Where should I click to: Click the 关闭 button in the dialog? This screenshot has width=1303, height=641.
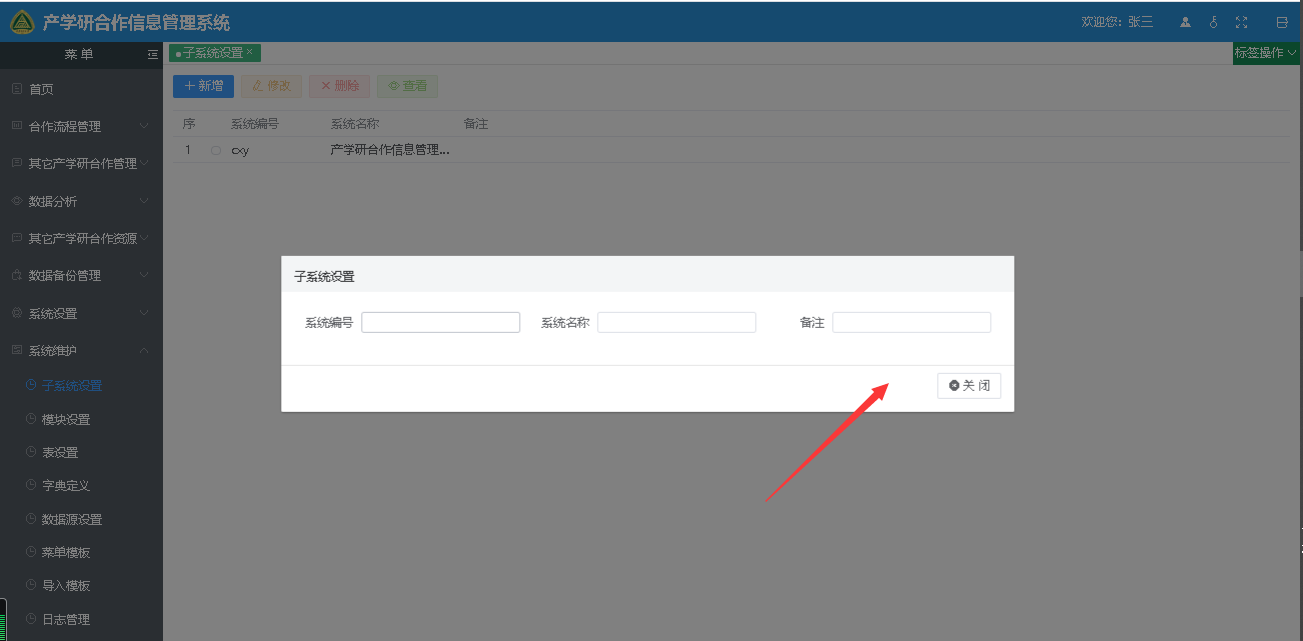(969, 386)
